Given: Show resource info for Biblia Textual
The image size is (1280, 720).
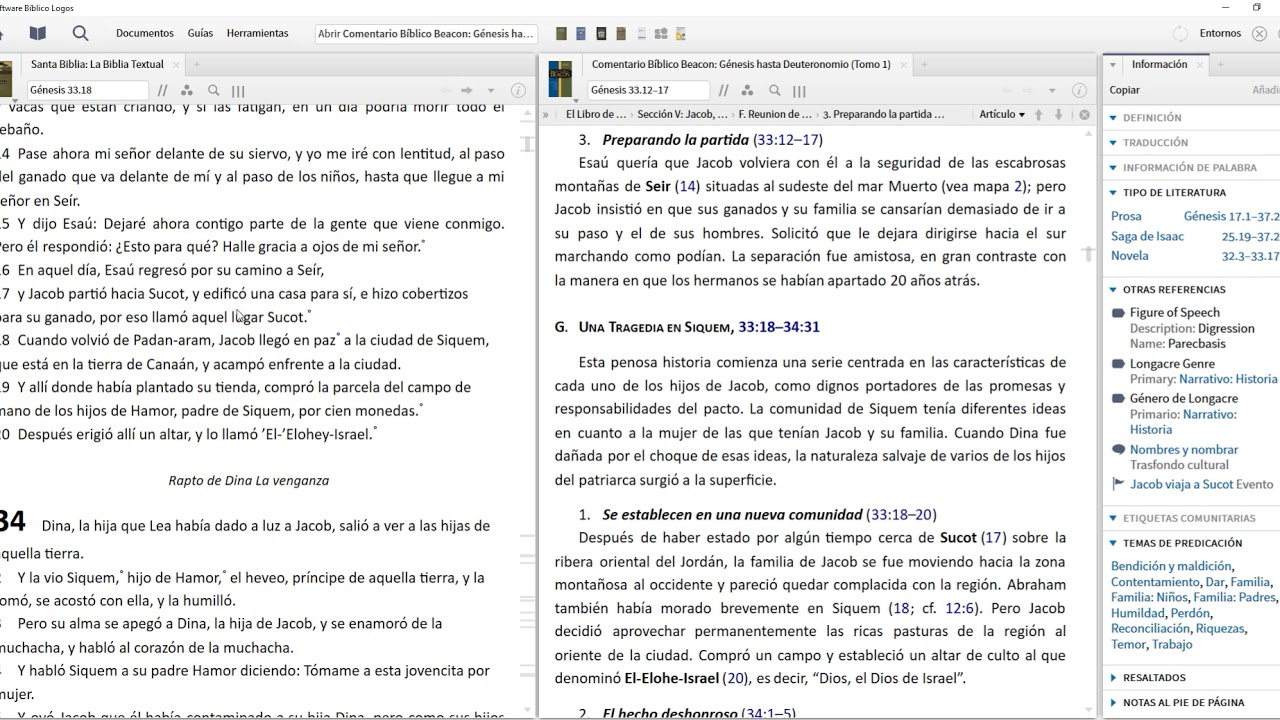Looking at the screenshot, I should click(518, 90).
